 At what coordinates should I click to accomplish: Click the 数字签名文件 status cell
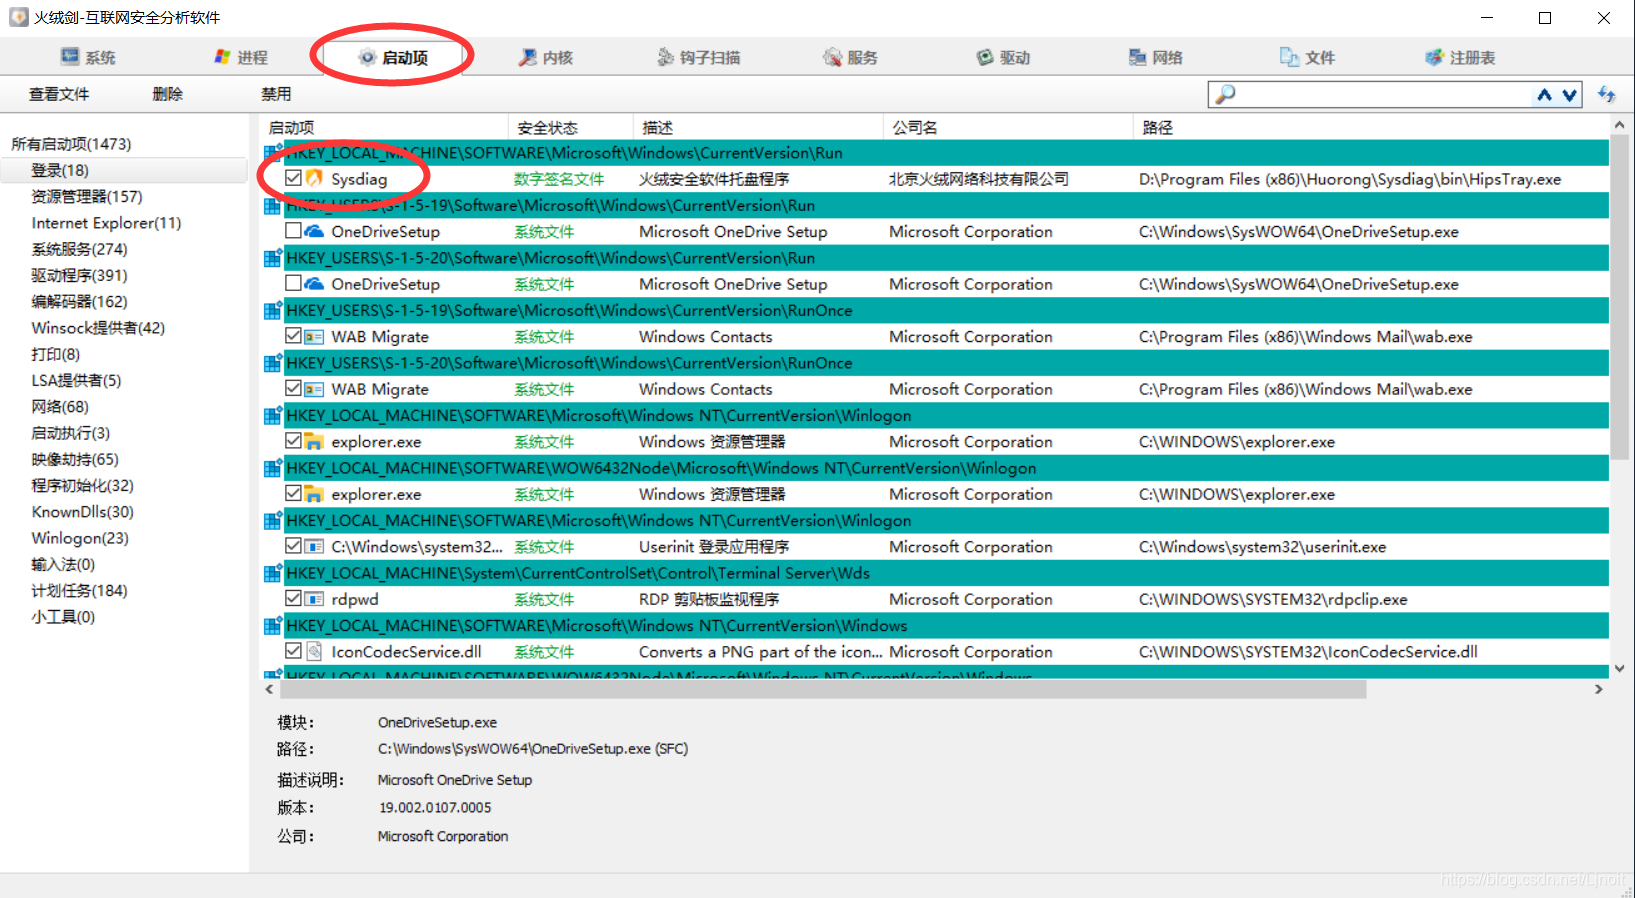(x=559, y=179)
